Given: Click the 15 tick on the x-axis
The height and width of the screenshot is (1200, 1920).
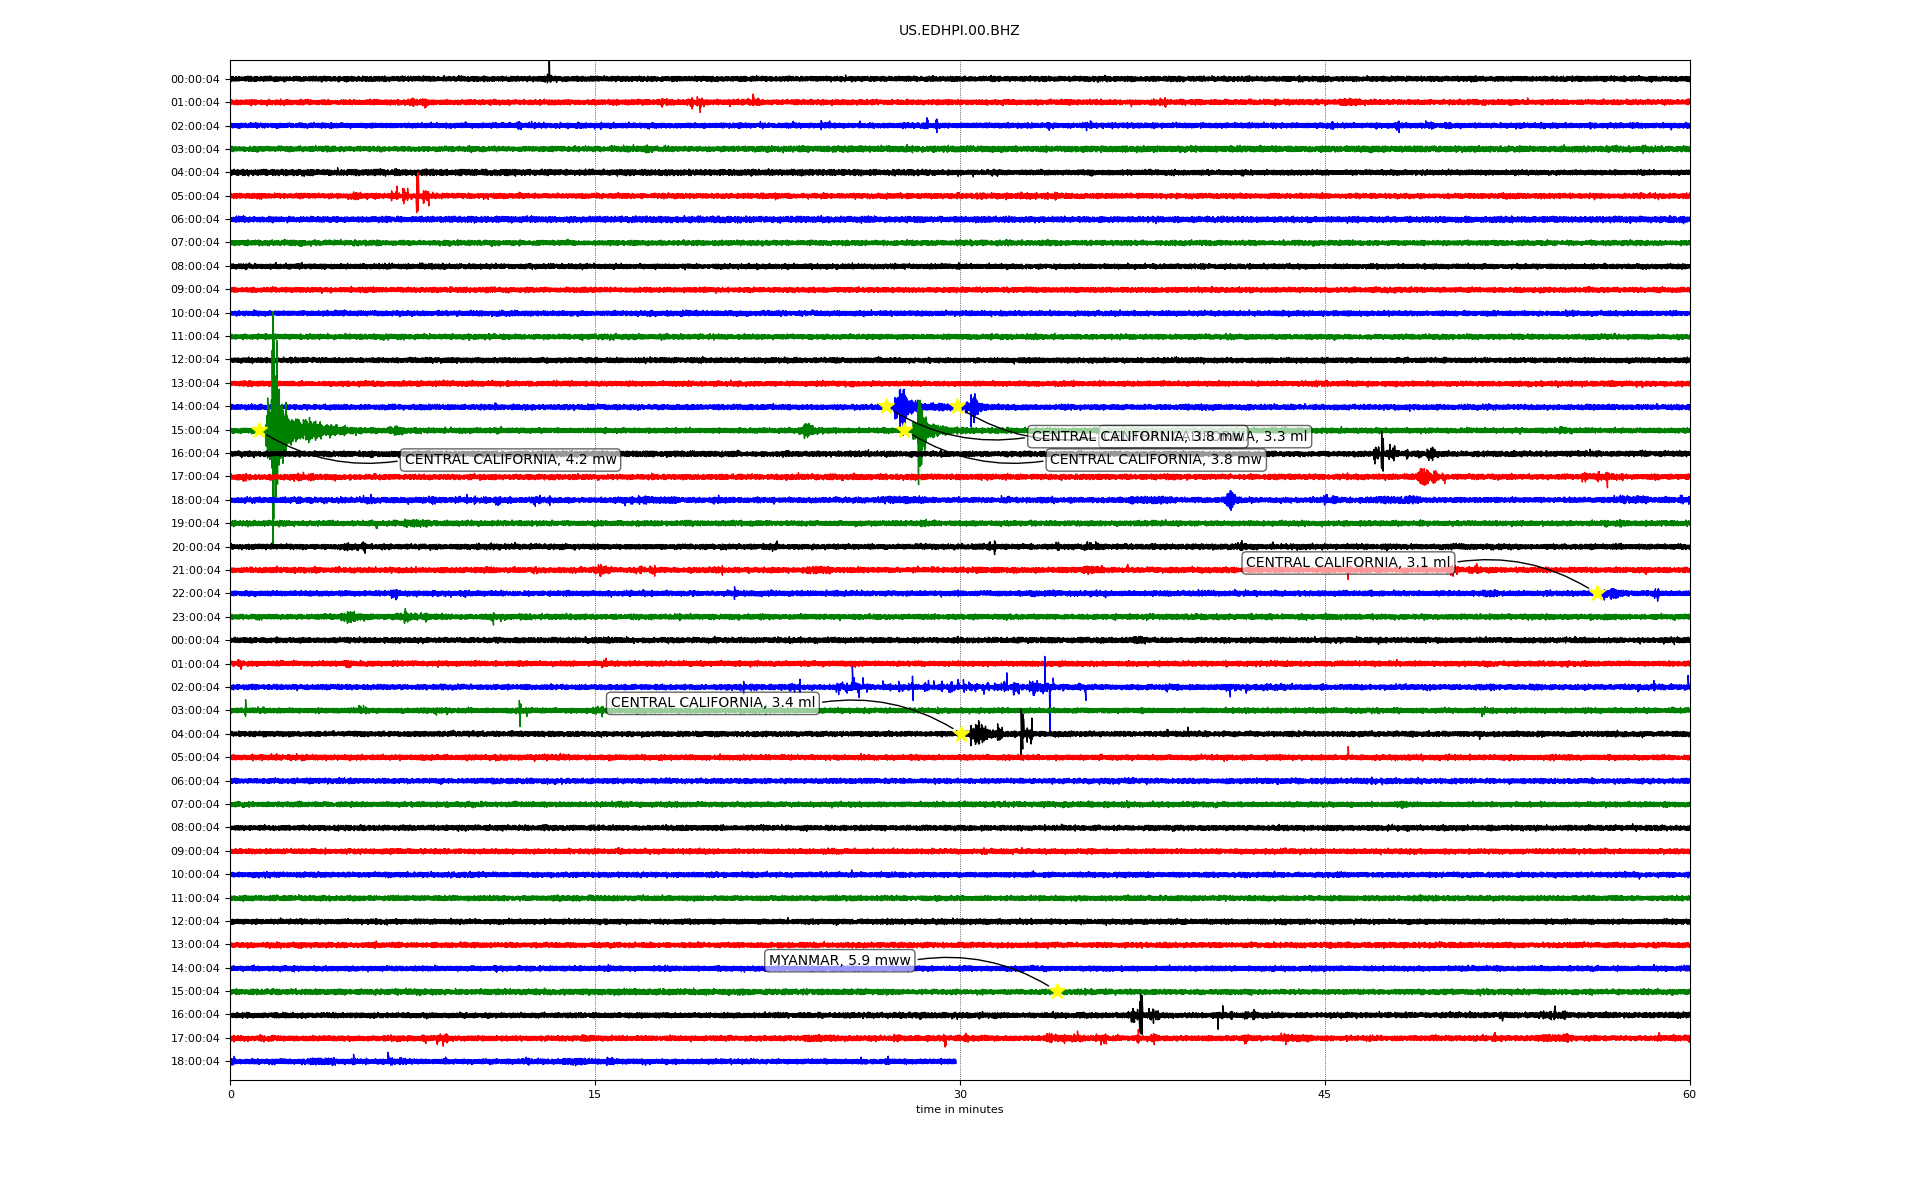Looking at the screenshot, I should tap(595, 1094).
